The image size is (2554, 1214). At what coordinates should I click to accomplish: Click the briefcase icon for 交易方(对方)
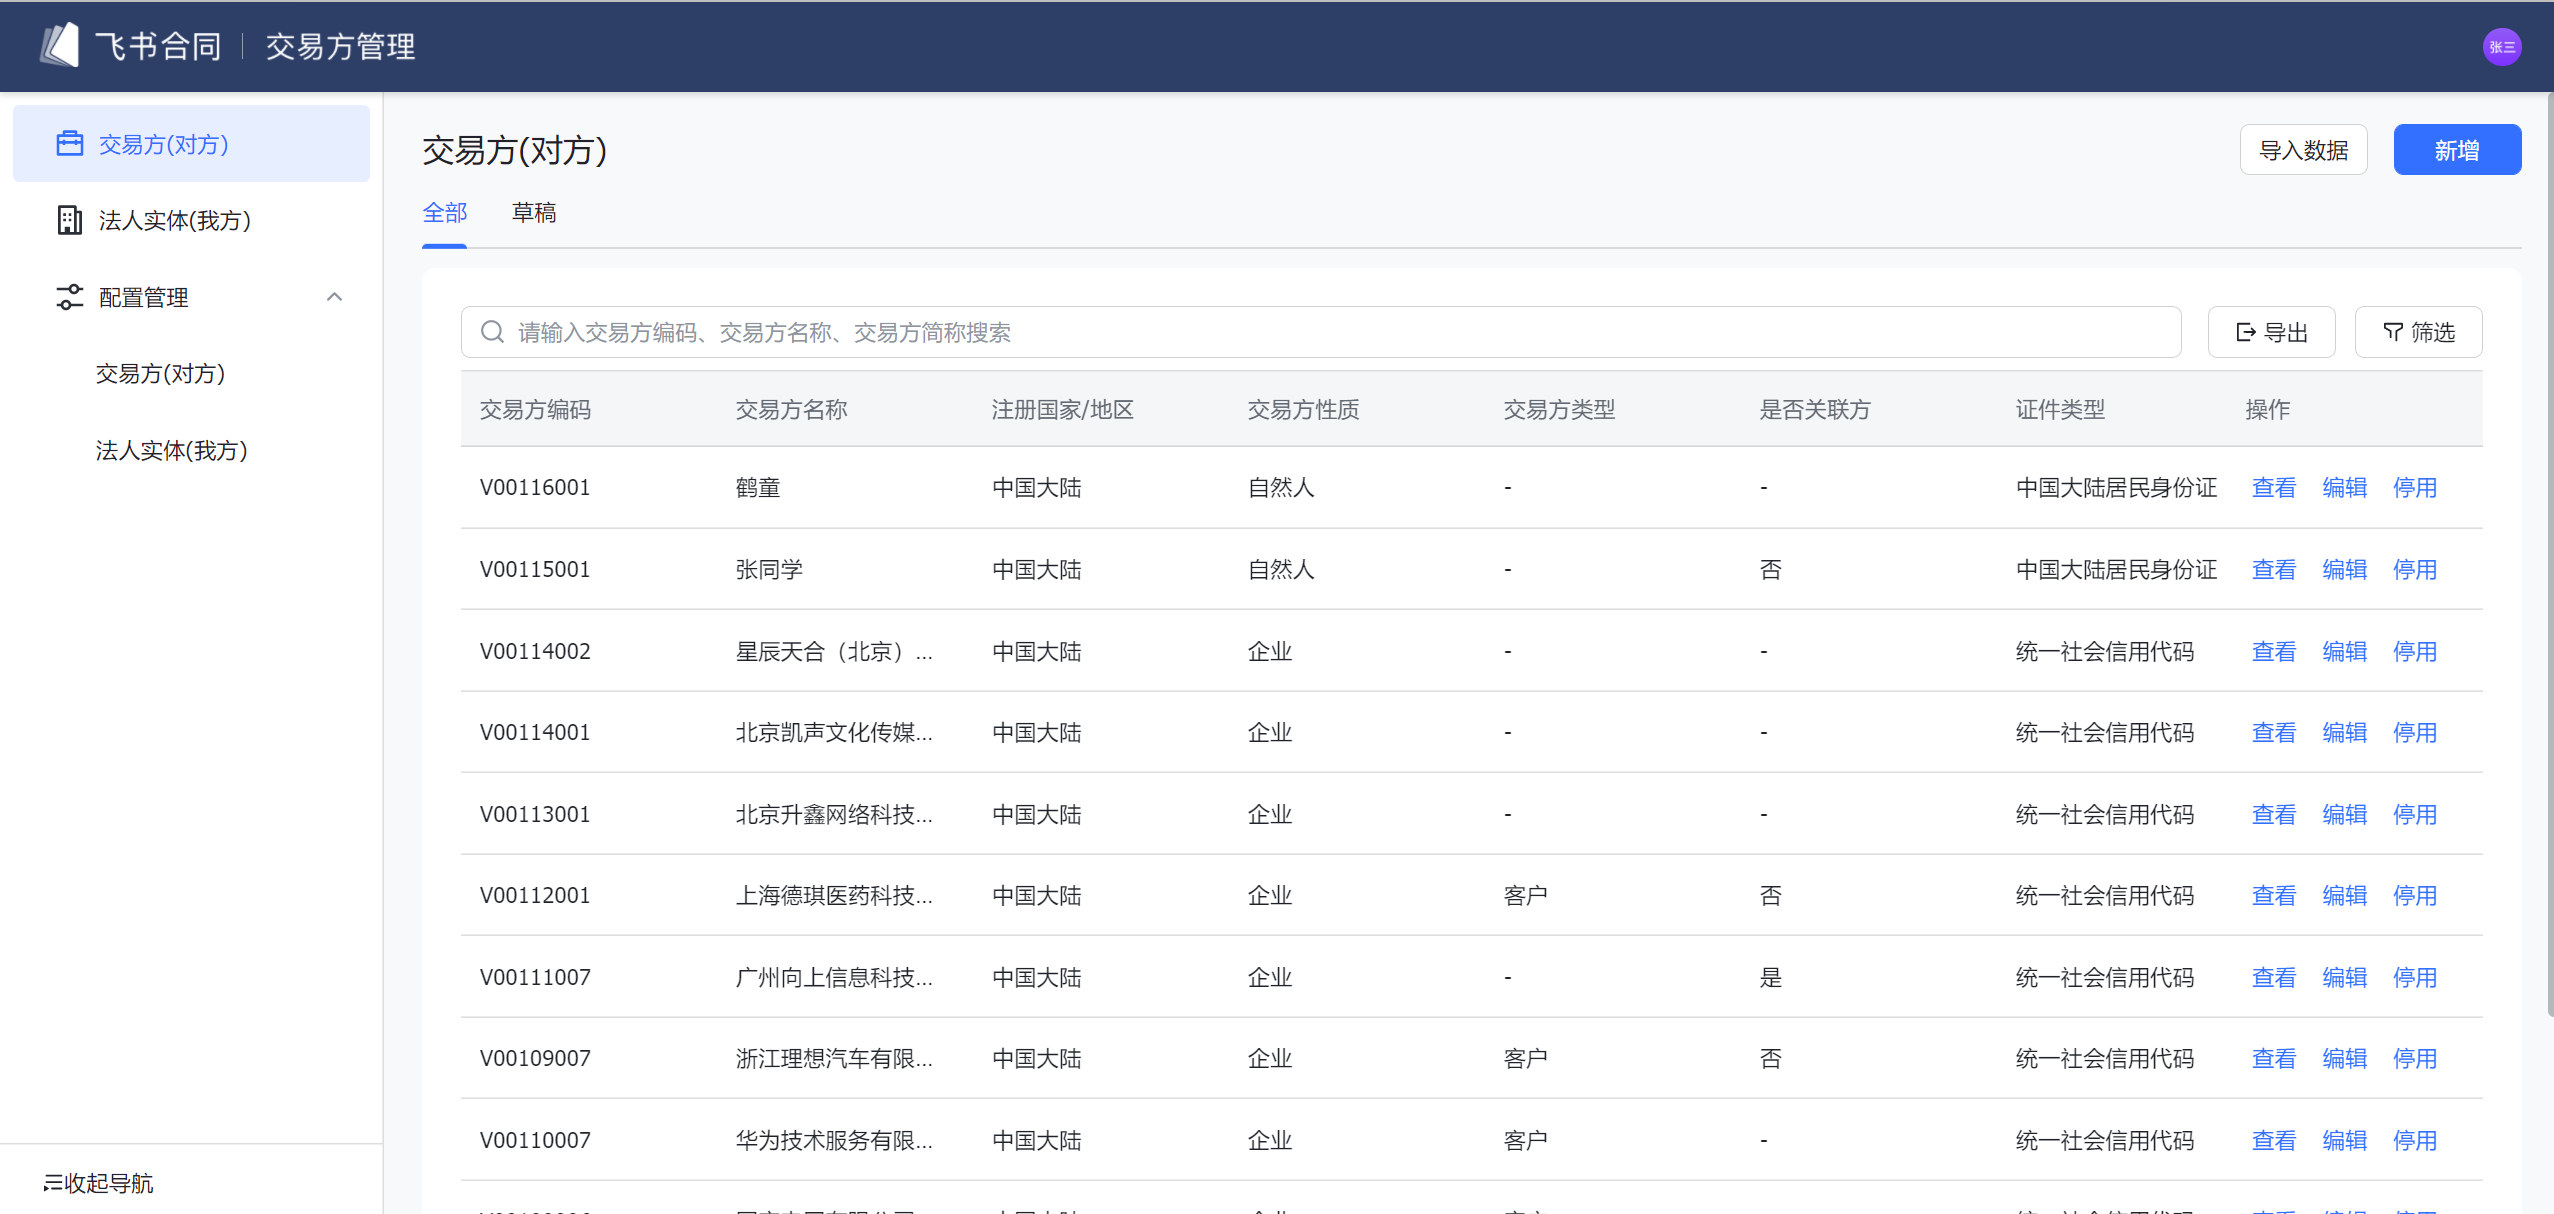point(69,144)
